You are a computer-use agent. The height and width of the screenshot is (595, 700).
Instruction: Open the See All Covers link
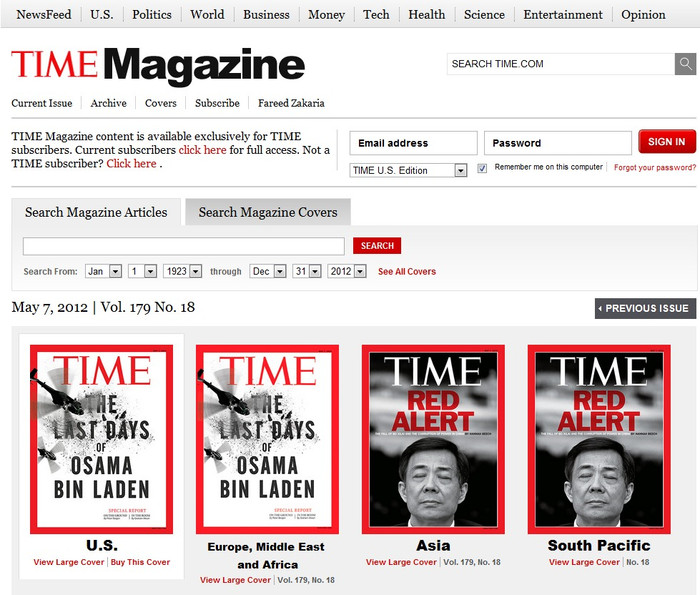[407, 271]
